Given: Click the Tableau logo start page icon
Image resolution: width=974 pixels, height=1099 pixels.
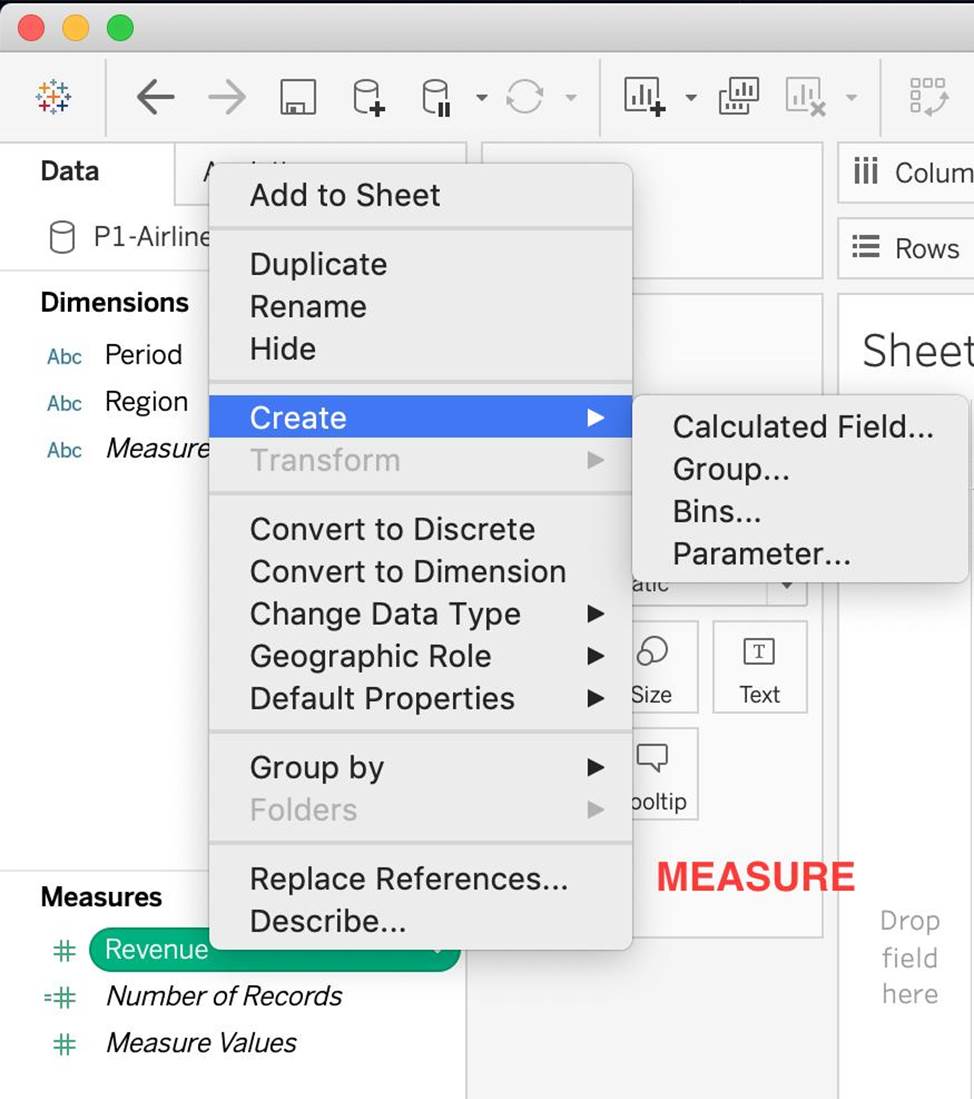Looking at the screenshot, I should [x=53, y=97].
